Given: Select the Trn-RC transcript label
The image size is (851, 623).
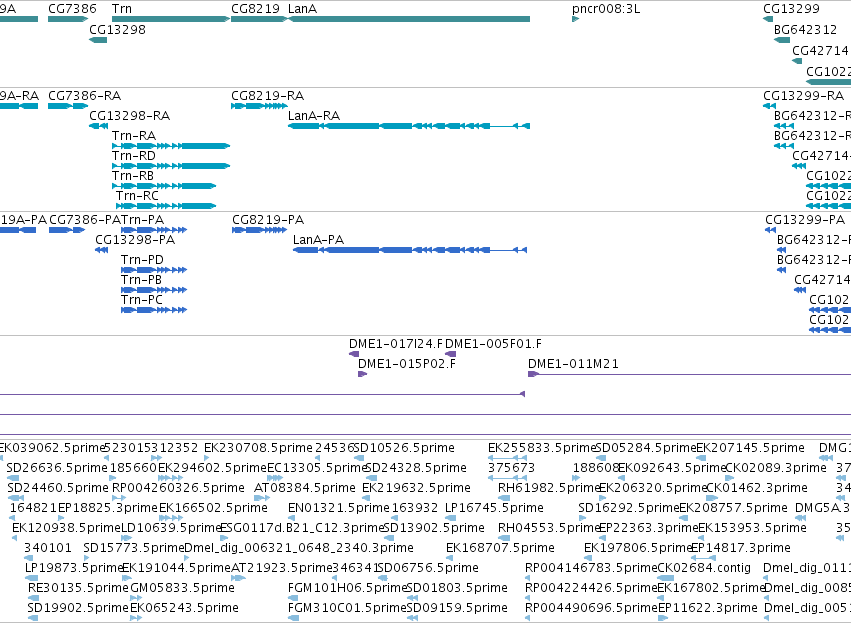Looking at the screenshot, I should click(x=137, y=196).
